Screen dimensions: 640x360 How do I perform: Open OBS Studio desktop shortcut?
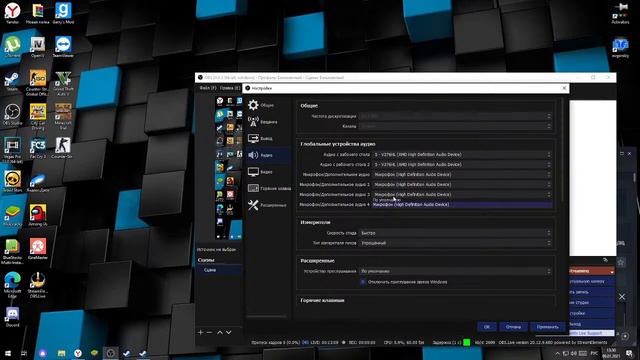coord(12,115)
